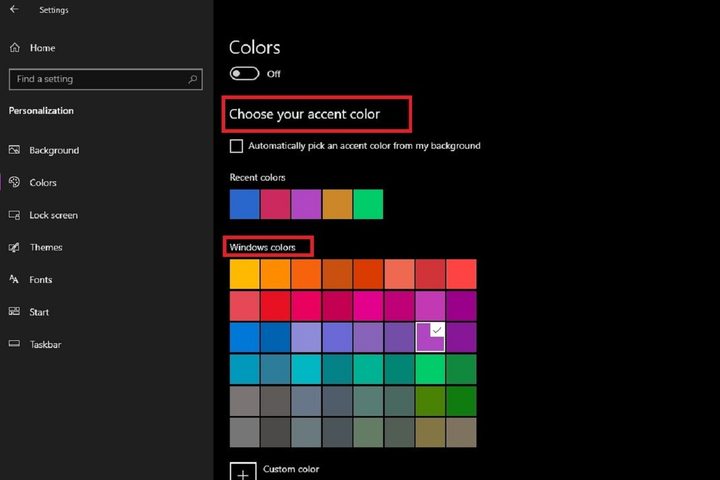720x480 pixels.
Task: Click the search magnifier icon
Action: pyautogui.click(x=193, y=79)
